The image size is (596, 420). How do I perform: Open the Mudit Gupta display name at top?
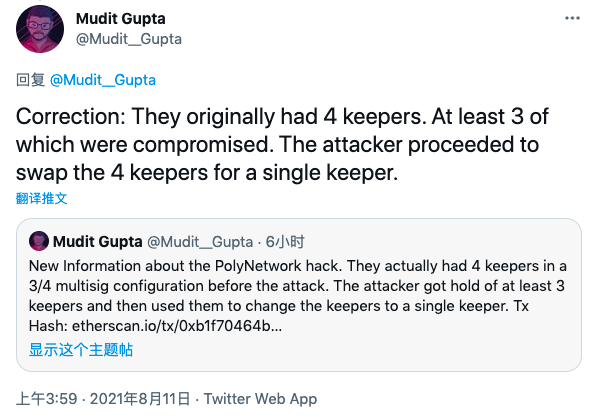pyautogui.click(x=120, y=19)
